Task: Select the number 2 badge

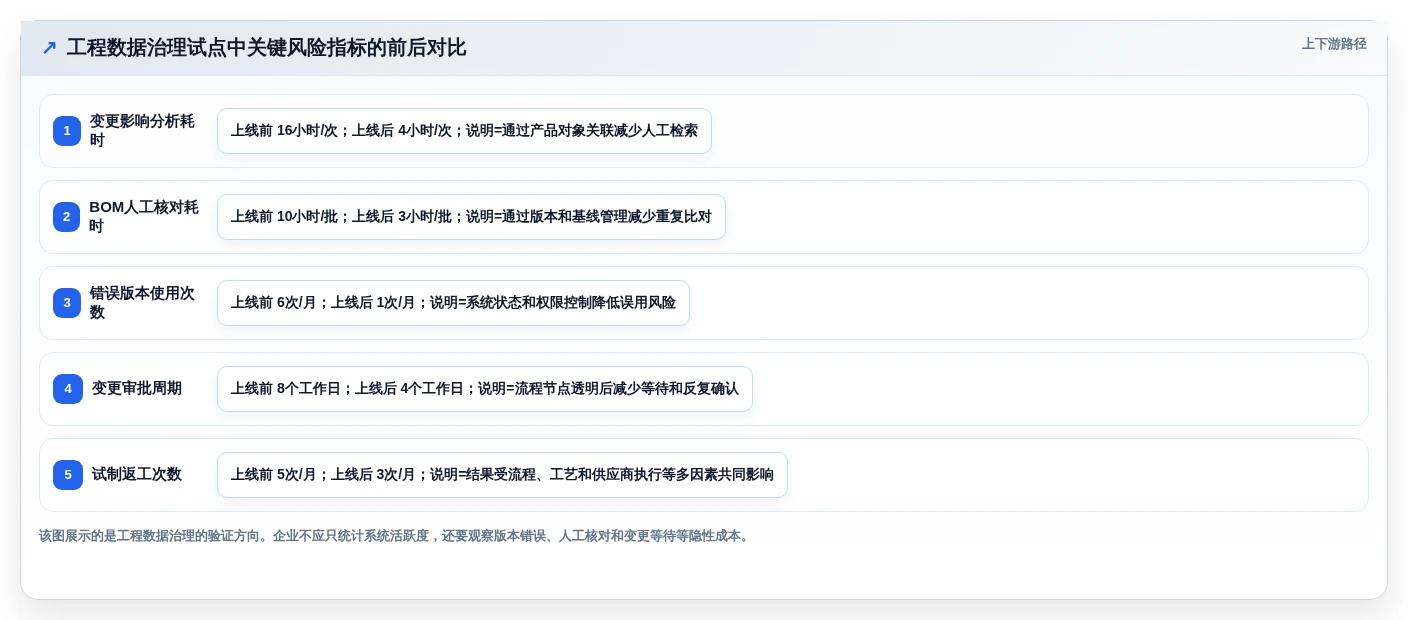Action: (67, 217)
